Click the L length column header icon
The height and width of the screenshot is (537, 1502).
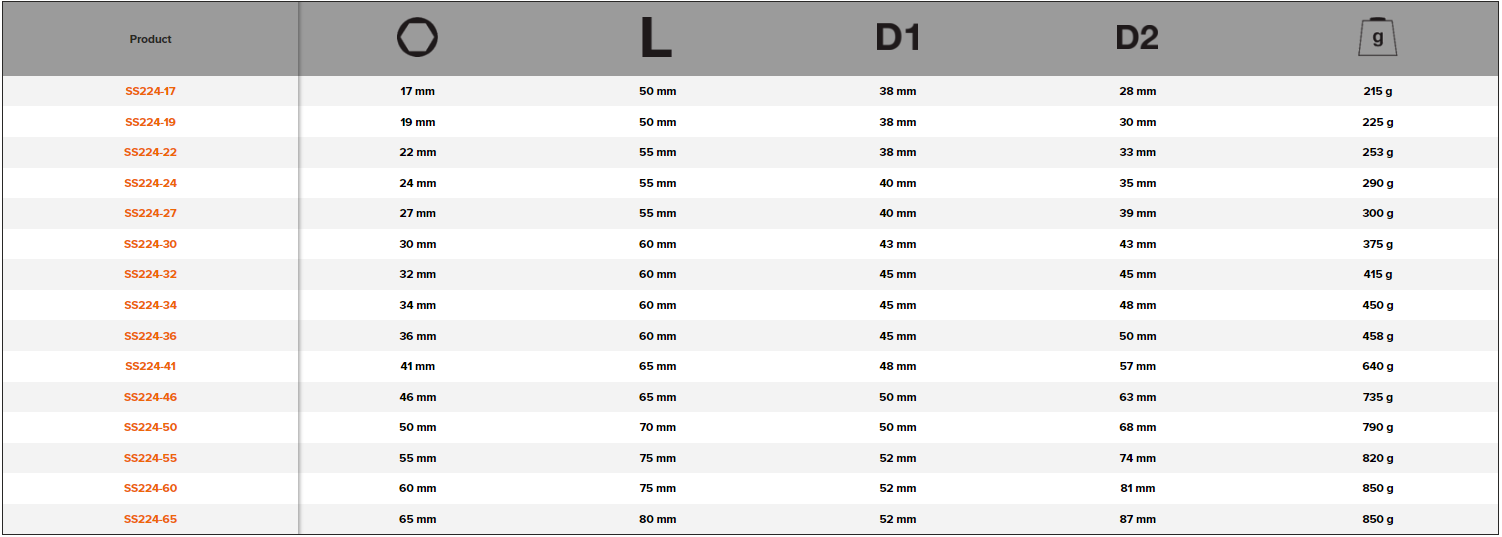pyautogui.click(x=656, y=39)
